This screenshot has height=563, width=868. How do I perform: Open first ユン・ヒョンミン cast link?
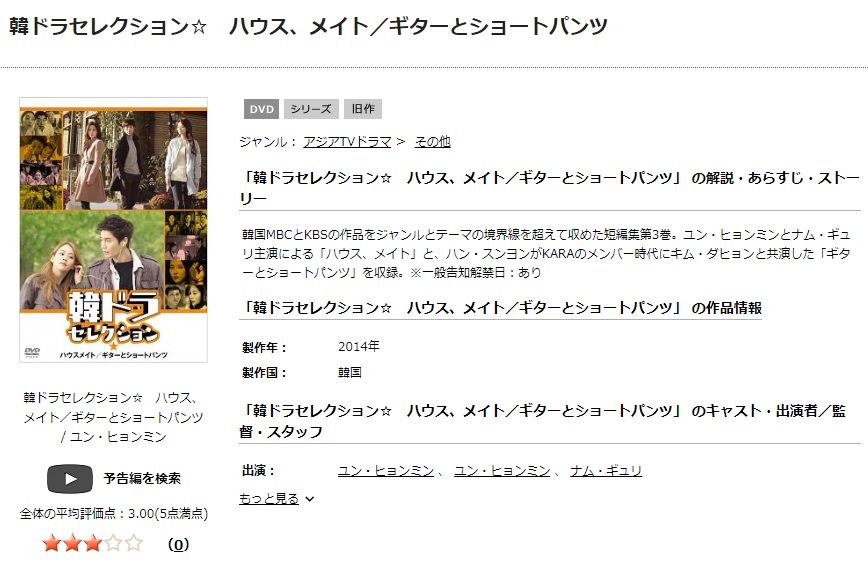pos(386,471)
